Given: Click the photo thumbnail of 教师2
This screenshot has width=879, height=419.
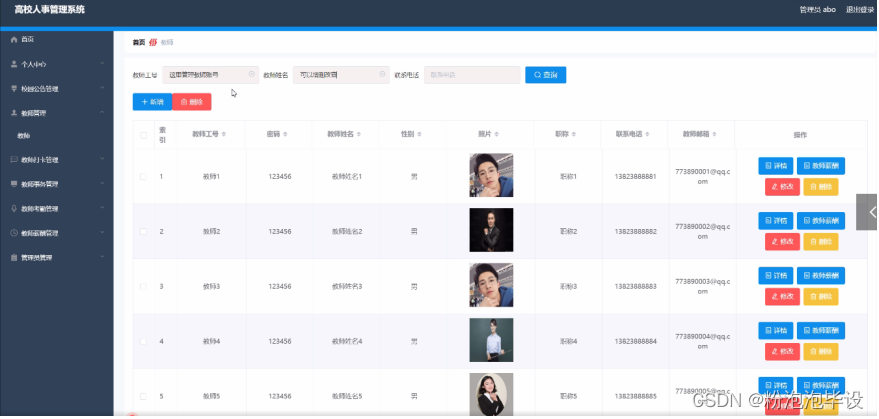Looking at the screenshot, I should (x=491, y=230).
